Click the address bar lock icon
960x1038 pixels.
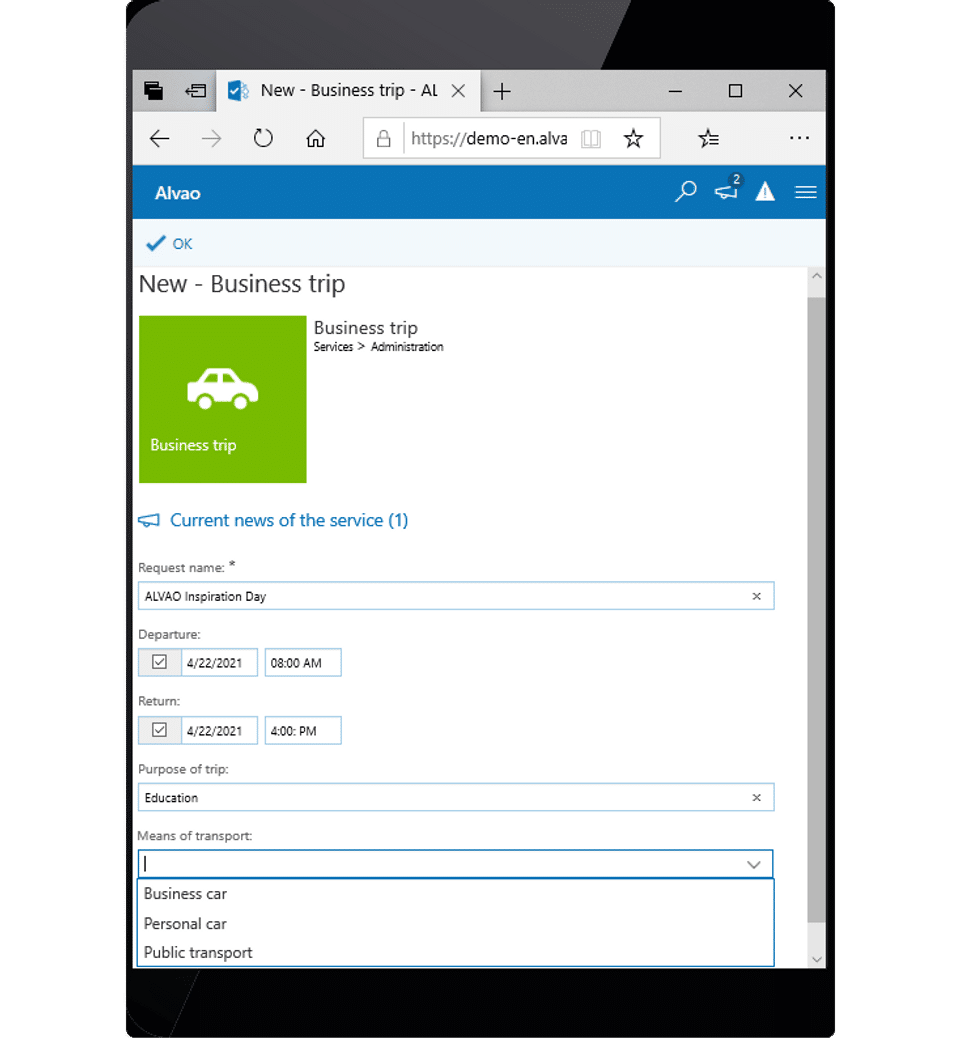383,138
